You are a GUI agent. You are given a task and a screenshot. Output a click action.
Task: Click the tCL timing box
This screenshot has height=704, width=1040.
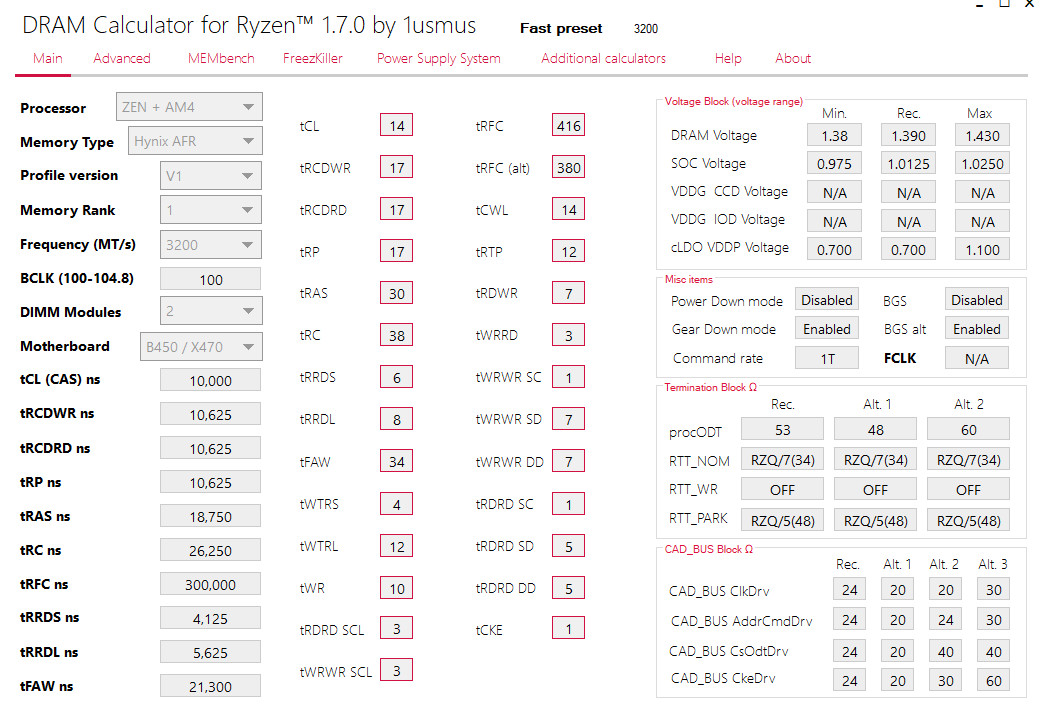397,125
